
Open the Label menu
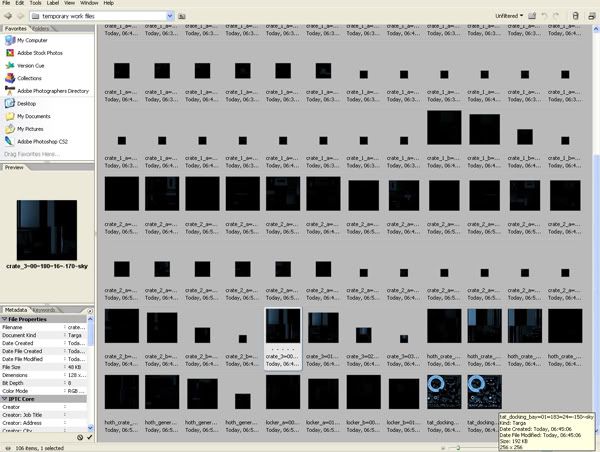pyautogui.click(x=52, y=3)
